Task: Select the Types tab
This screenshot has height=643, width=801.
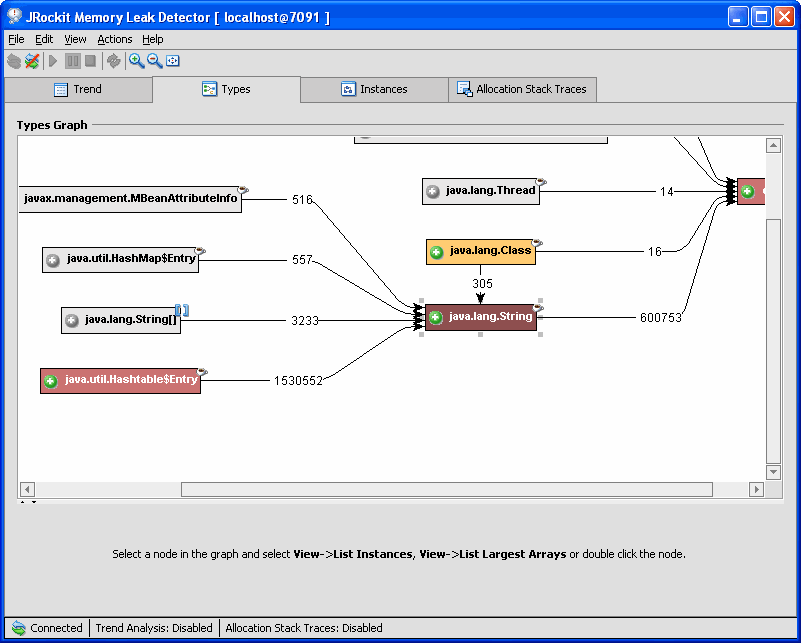Action: click(x=226, y=90)
